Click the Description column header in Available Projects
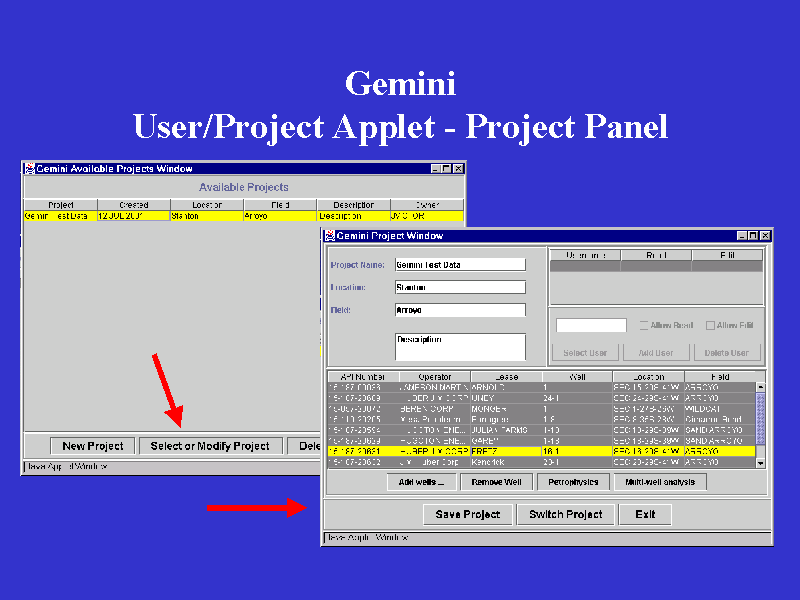Viewport: 800px width, 600px height. coord(354,205)
